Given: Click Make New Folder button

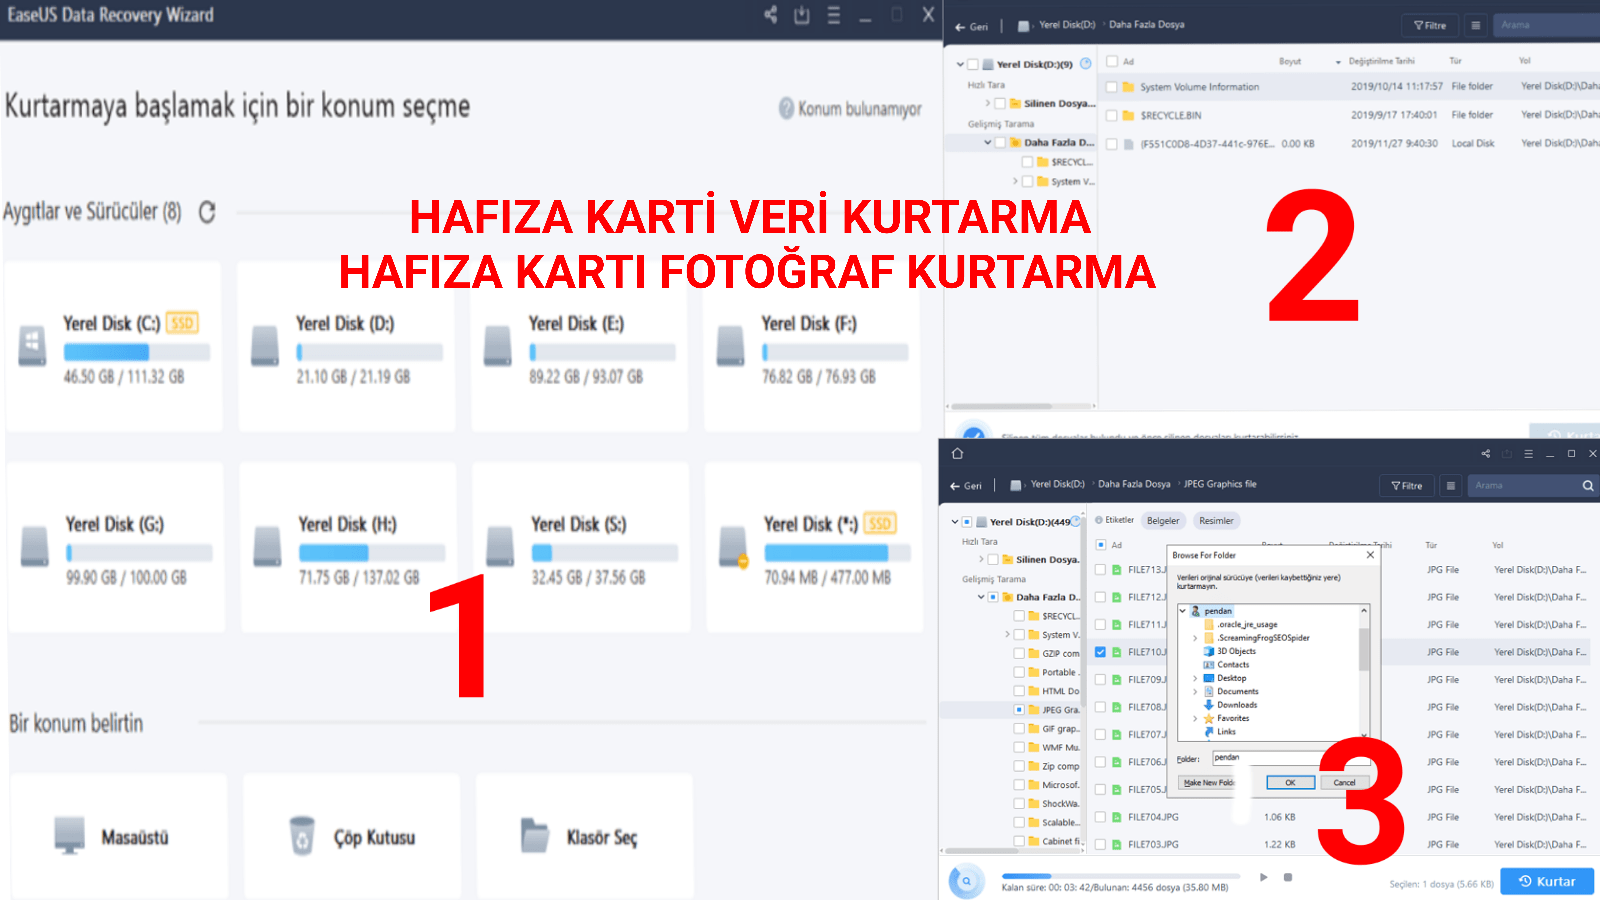Looking at the screenshot, I should click(x=1207, y=783).
